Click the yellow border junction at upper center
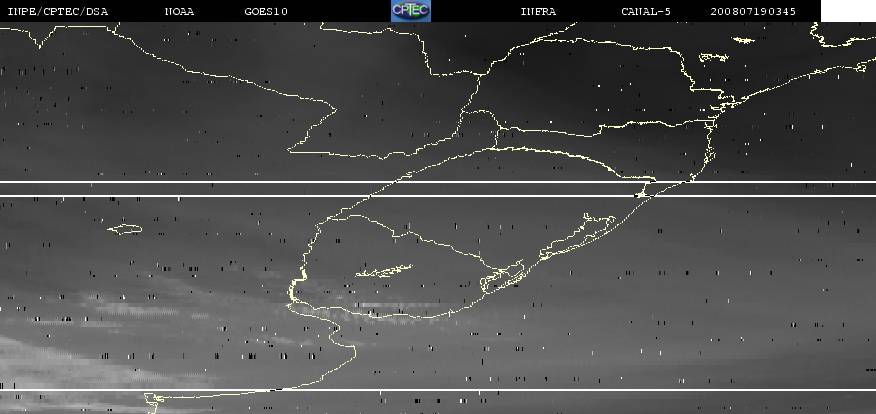The width and height of the screenshot is (876, 414). (x=497, y=127)
